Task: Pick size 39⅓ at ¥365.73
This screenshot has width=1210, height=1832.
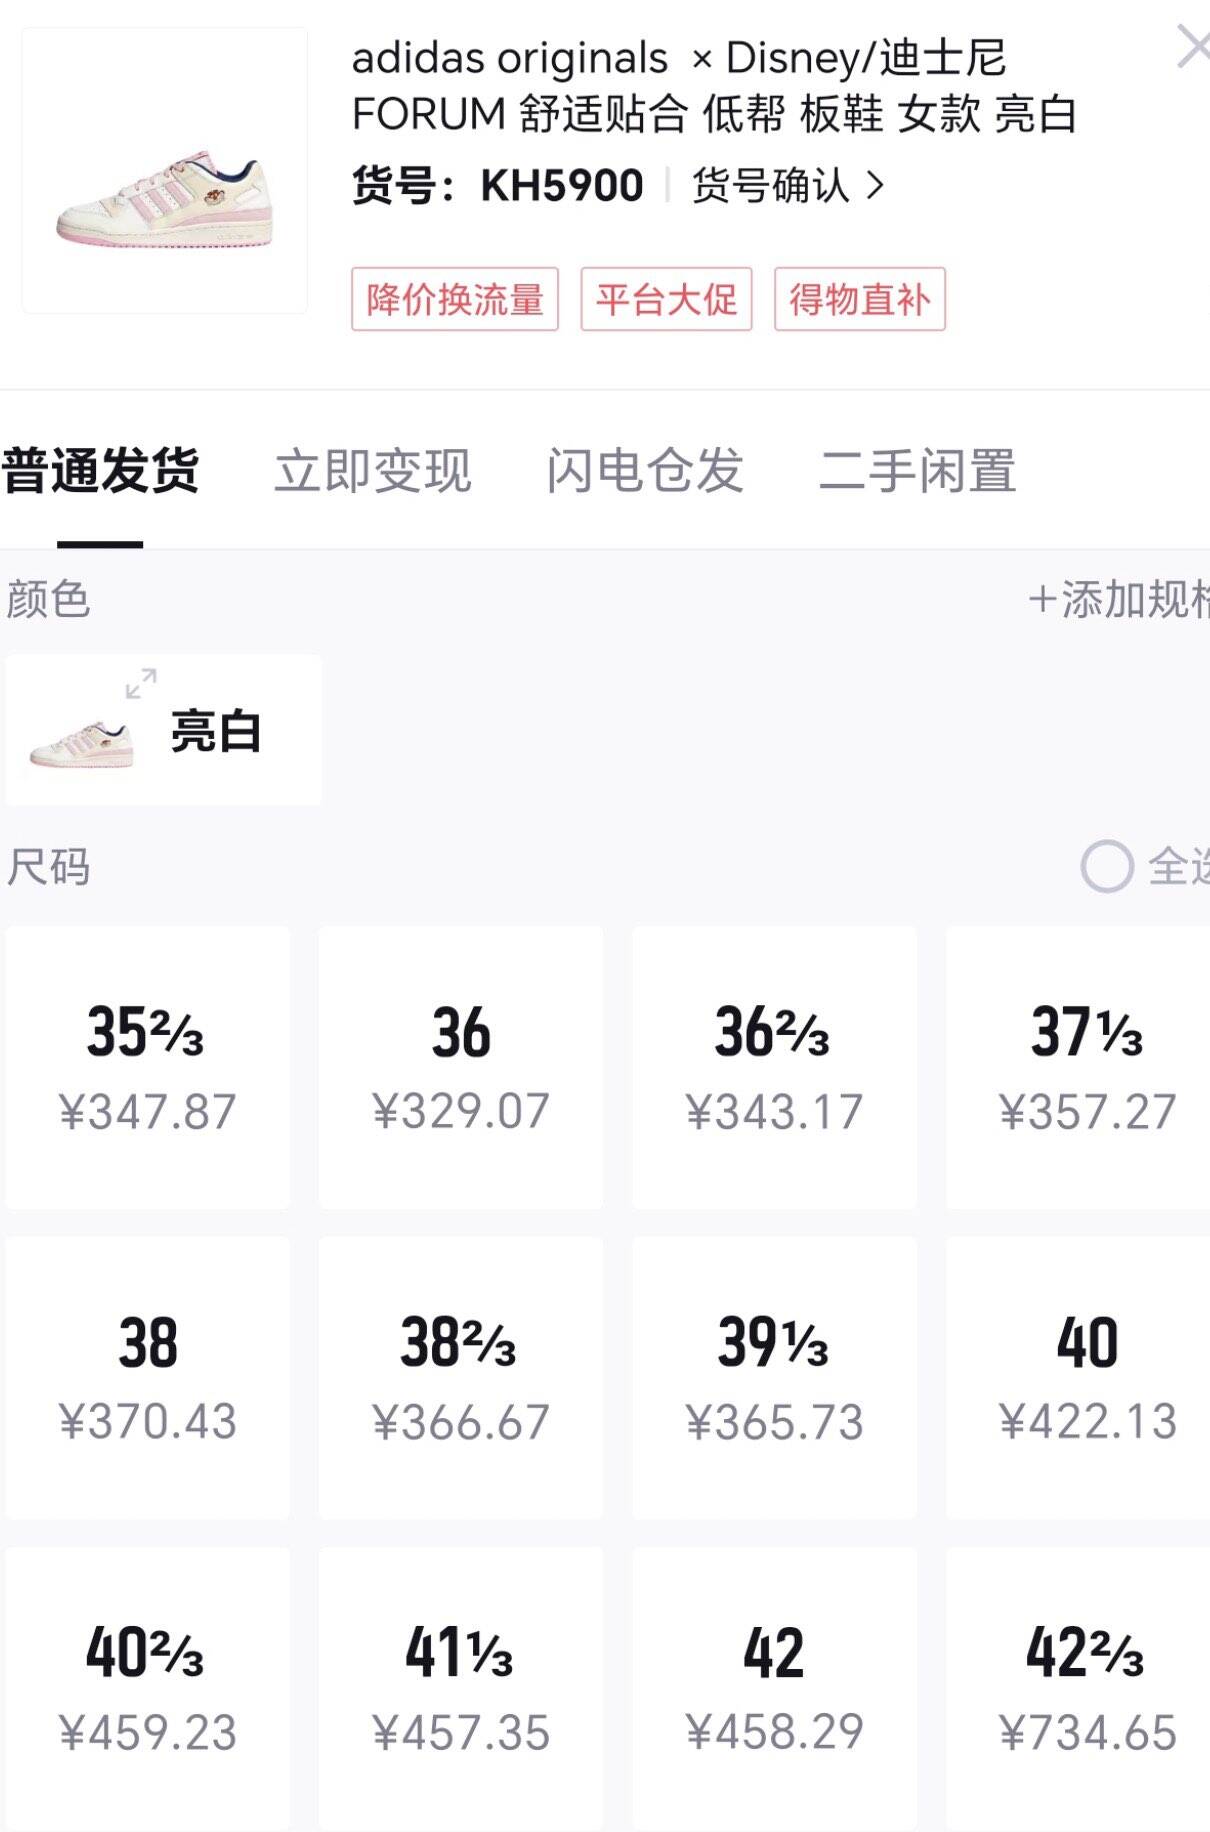Action: (x=774, y=1378)
